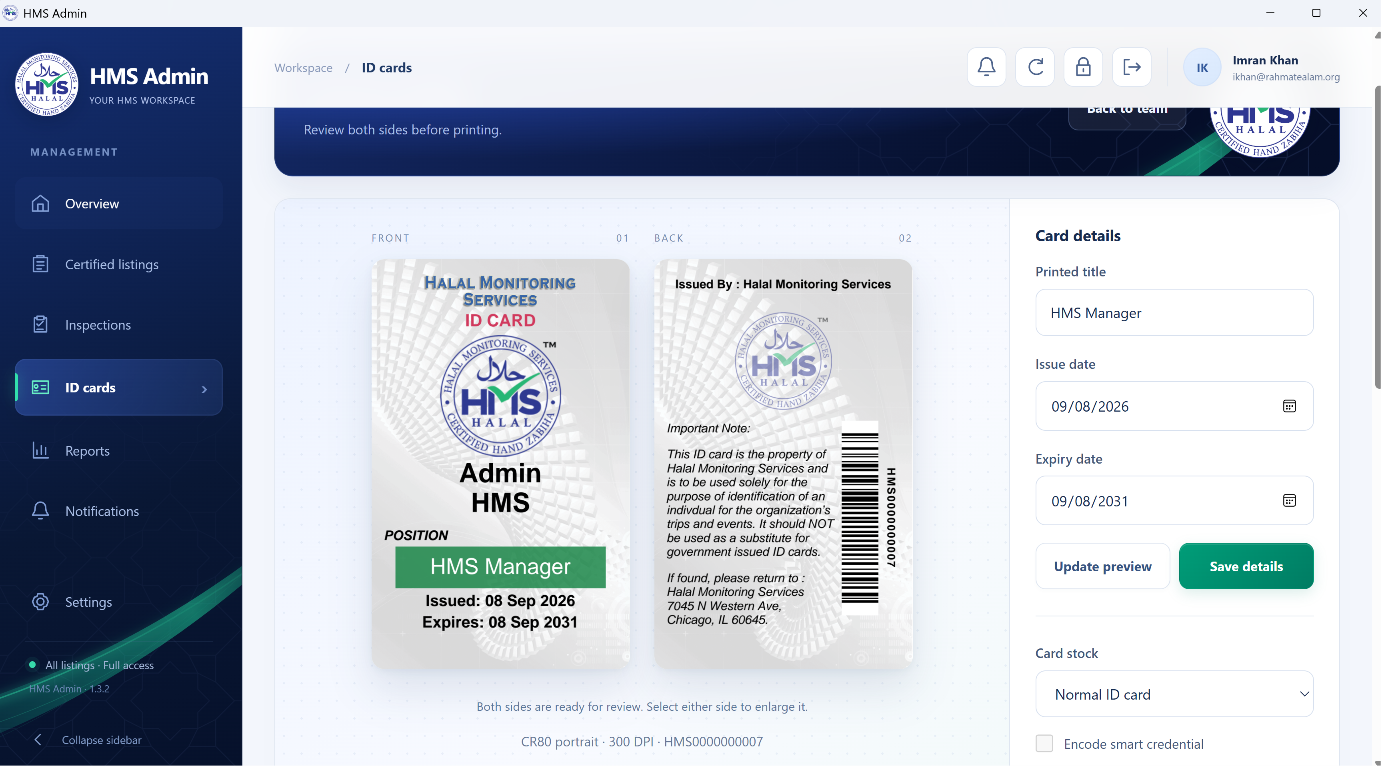The height and width of the screenshot is (766, 1381).
Task: Go to the Overview menu item
Action: pyautogui.click(x=119, y=204)
